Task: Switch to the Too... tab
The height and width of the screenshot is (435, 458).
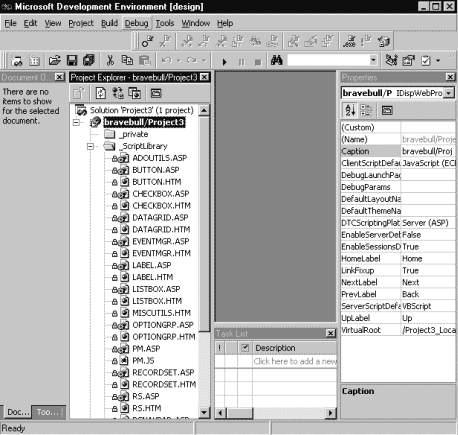Action: pyautogui.click(x=48, y=412)
